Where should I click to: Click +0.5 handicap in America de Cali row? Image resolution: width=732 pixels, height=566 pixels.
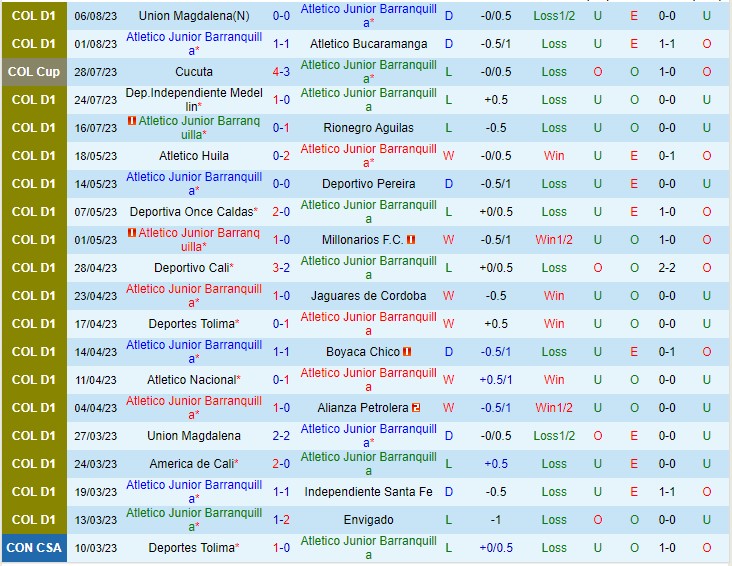click(x=496, y=464)
